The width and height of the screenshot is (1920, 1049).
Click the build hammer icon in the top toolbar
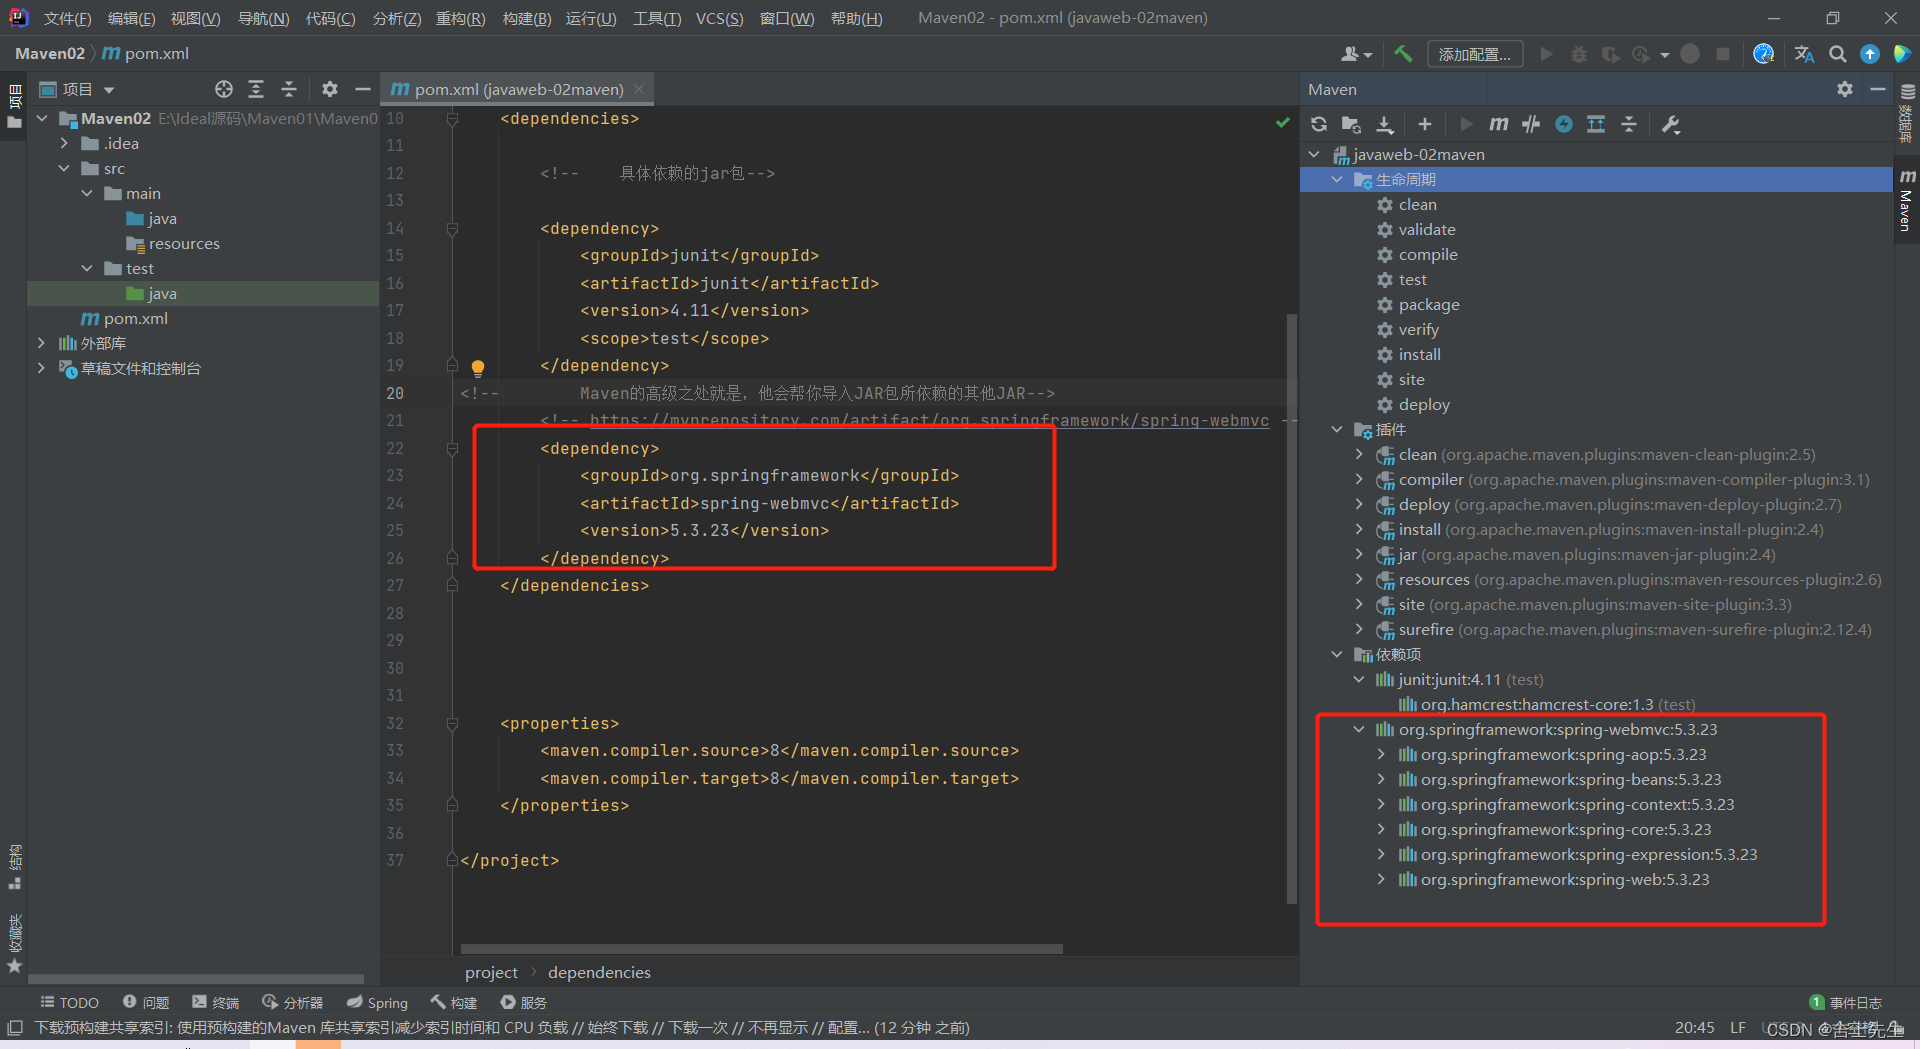click(1404, 54)
